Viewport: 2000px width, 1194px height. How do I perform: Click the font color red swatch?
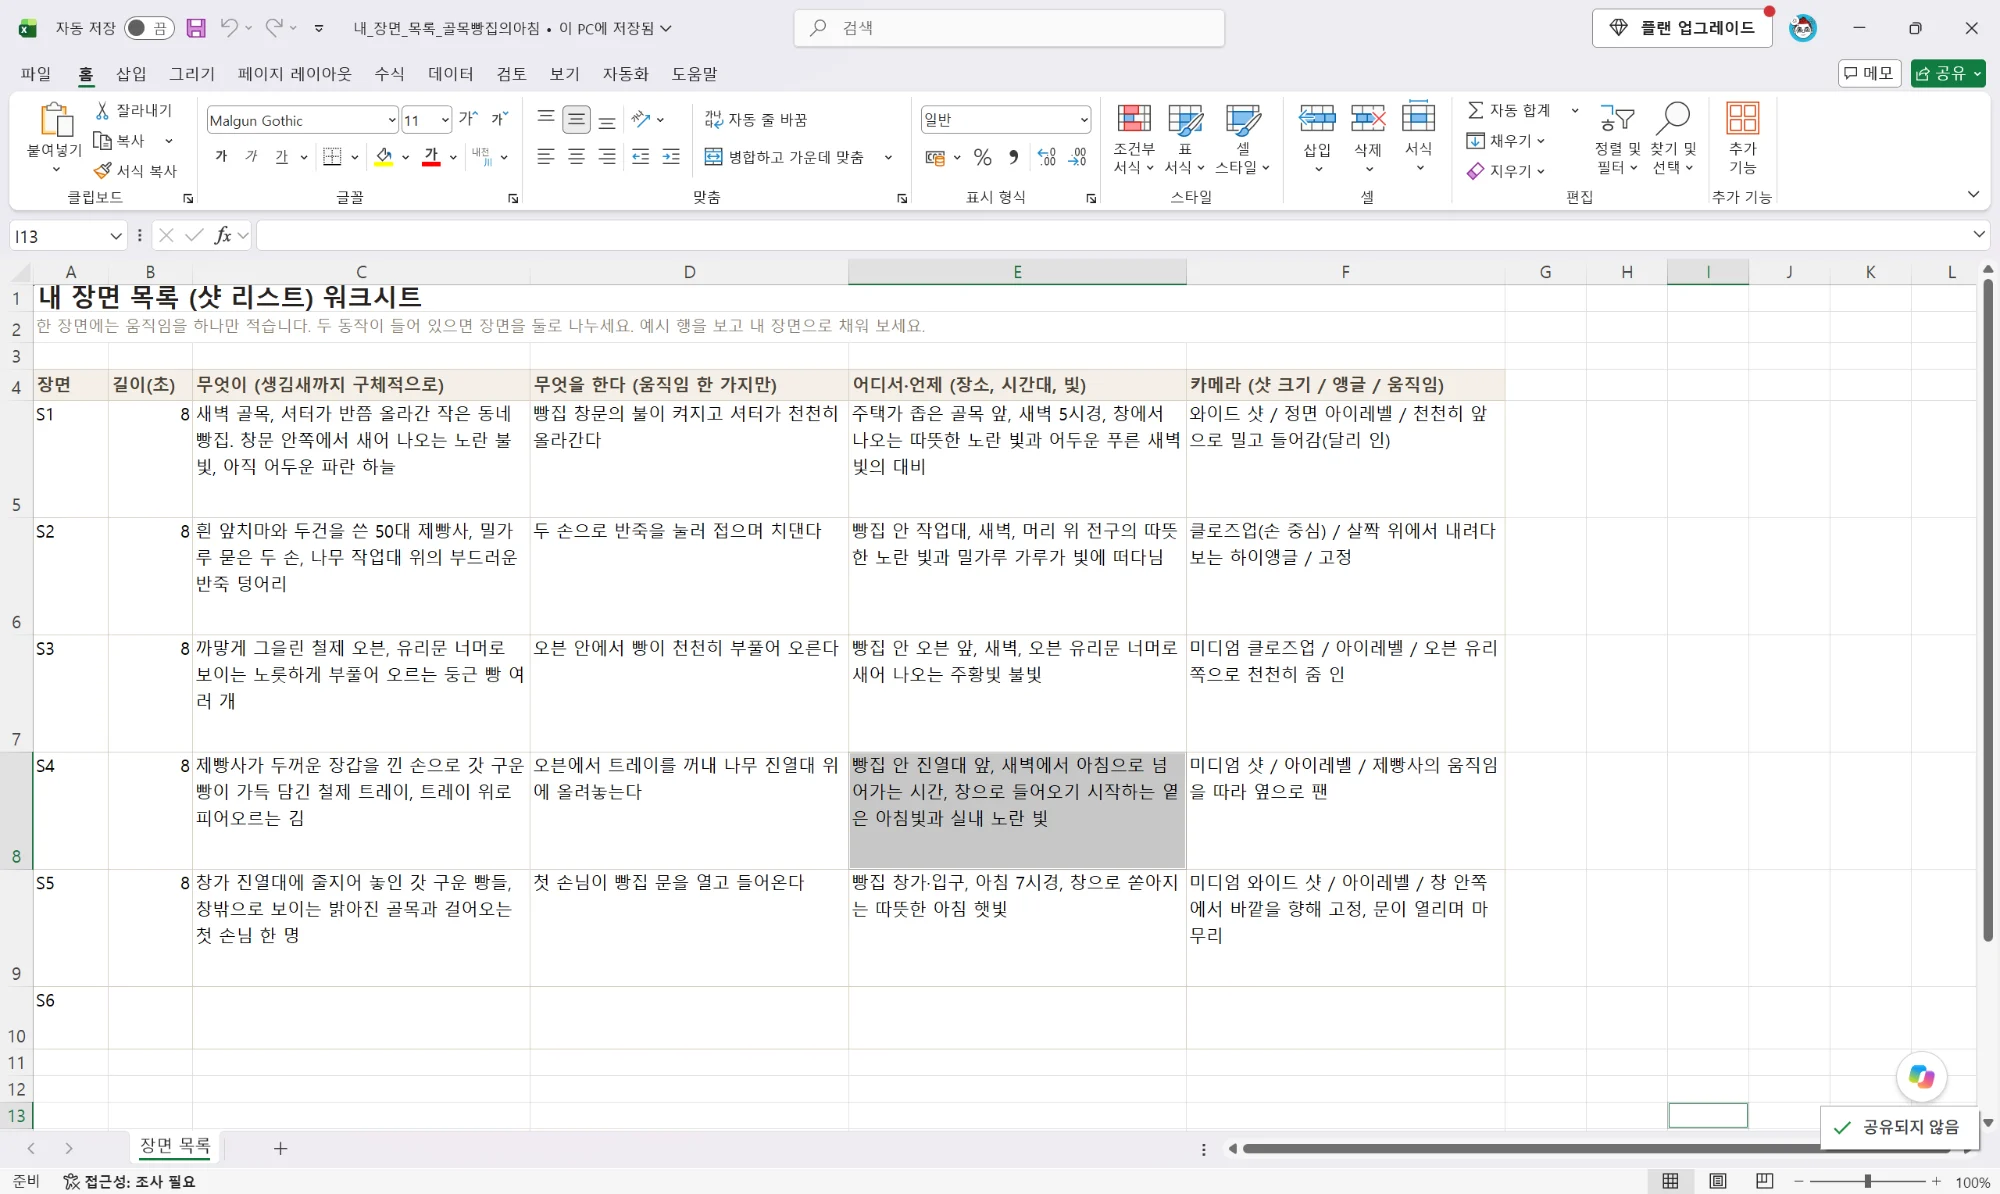tap(431, 157)
